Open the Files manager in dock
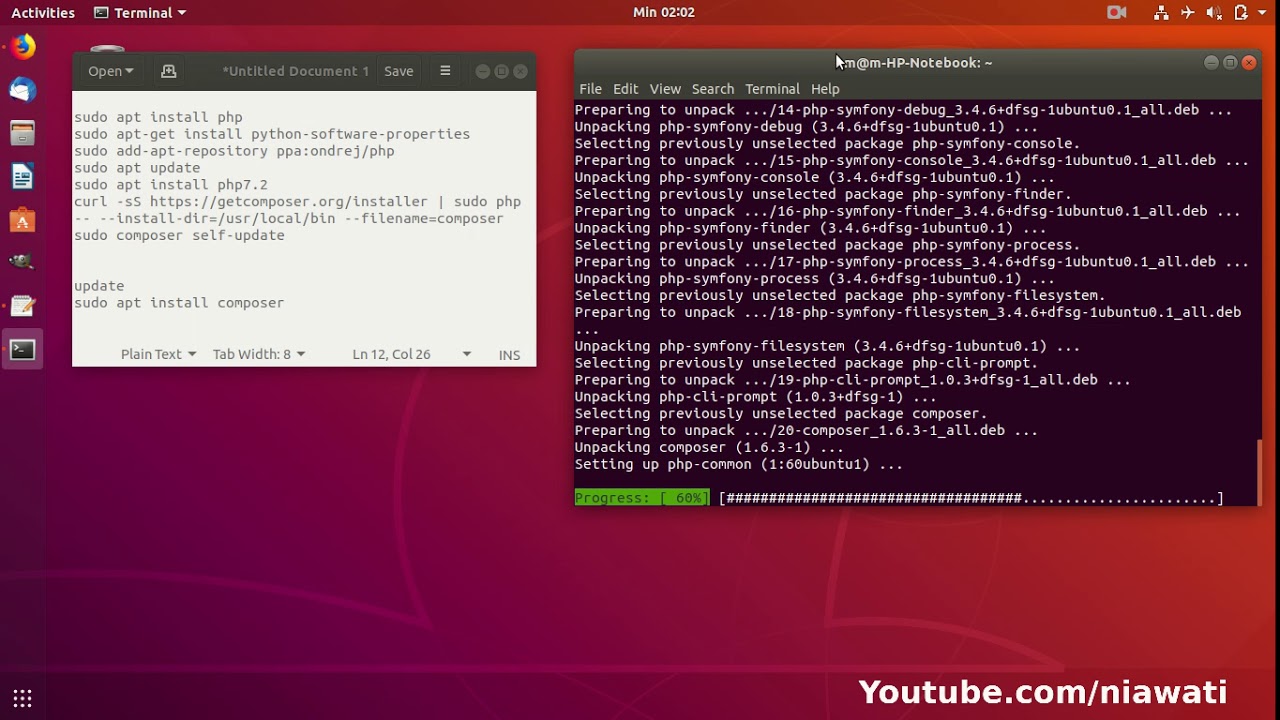Screen dimensions: 1280x720 pyautogui.click(x=22, y=133)
